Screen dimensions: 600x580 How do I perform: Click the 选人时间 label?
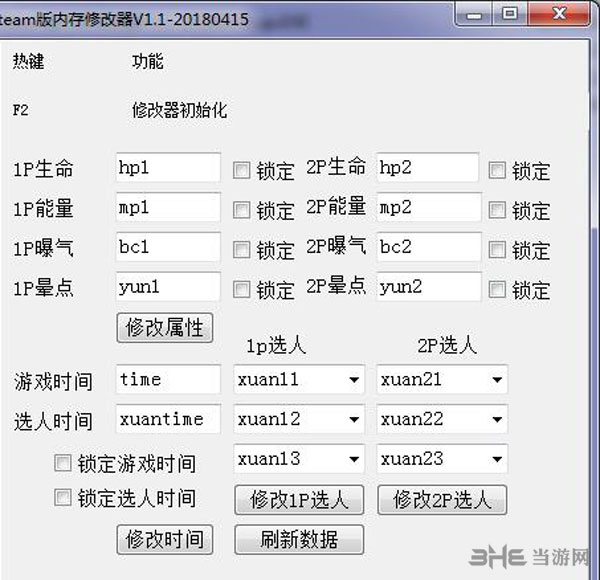53,422
